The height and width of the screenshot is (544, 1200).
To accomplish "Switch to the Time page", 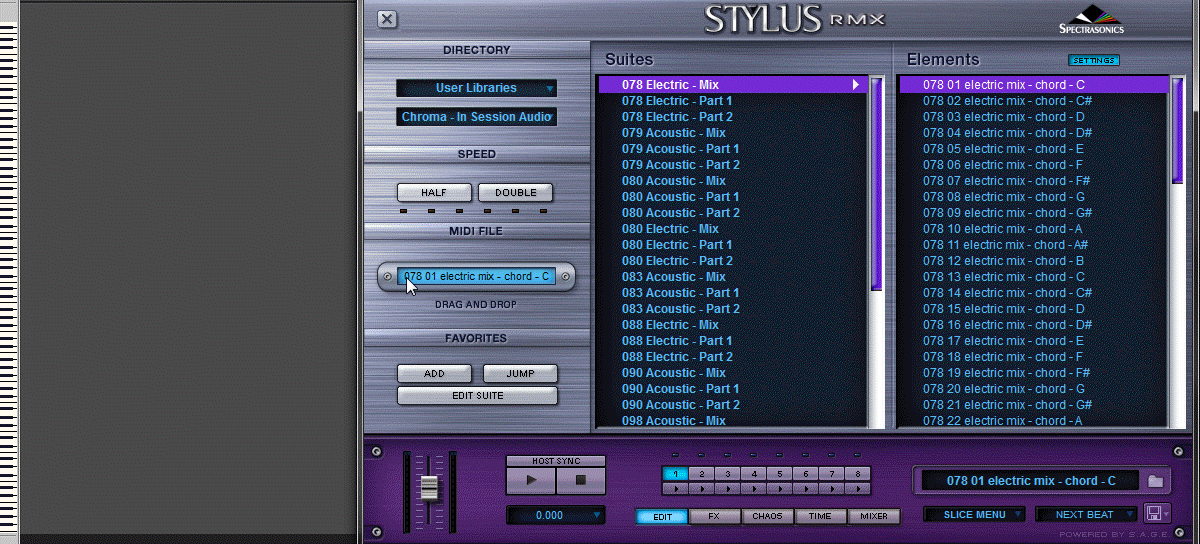I will click(820, 517).
